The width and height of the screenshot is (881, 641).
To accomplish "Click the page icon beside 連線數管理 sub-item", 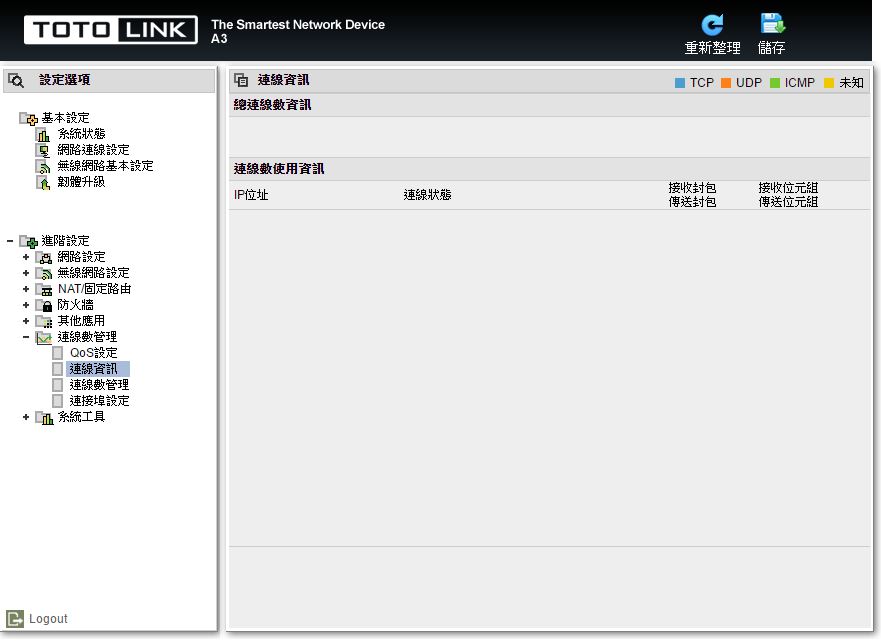I will [57, 385].
